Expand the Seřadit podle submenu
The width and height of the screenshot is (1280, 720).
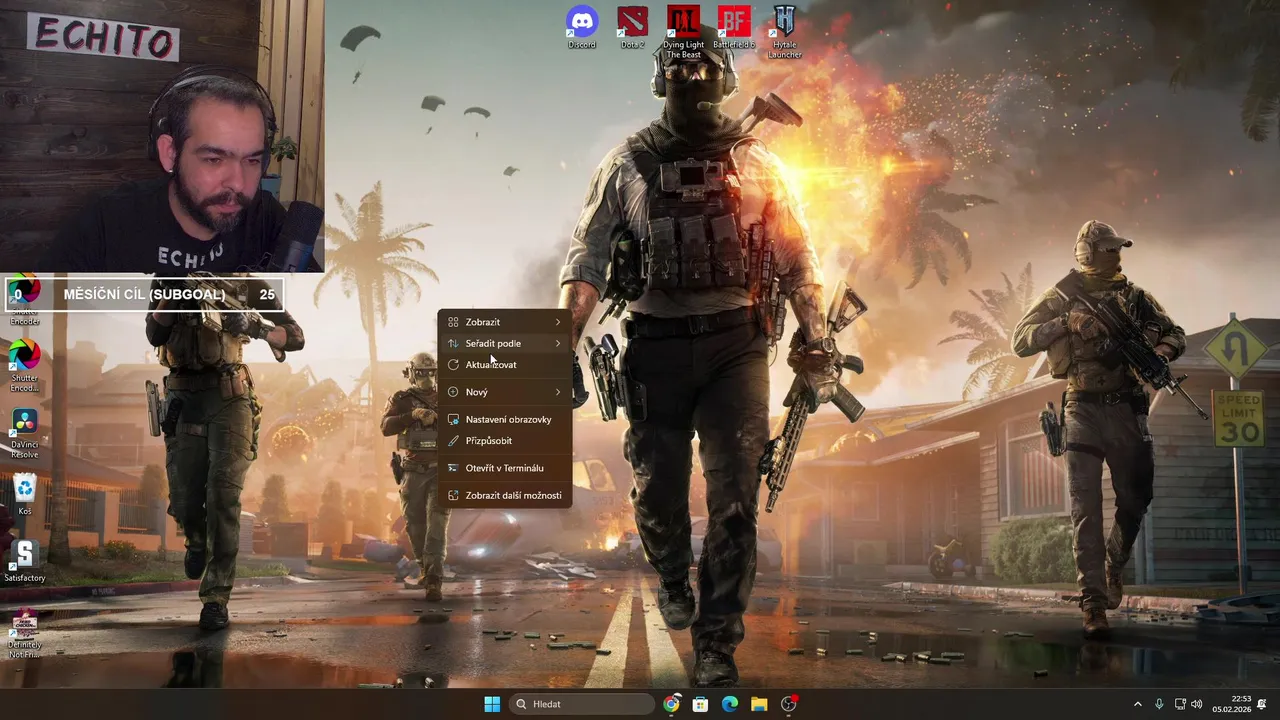pyautogui.click(x=505, y=343)
